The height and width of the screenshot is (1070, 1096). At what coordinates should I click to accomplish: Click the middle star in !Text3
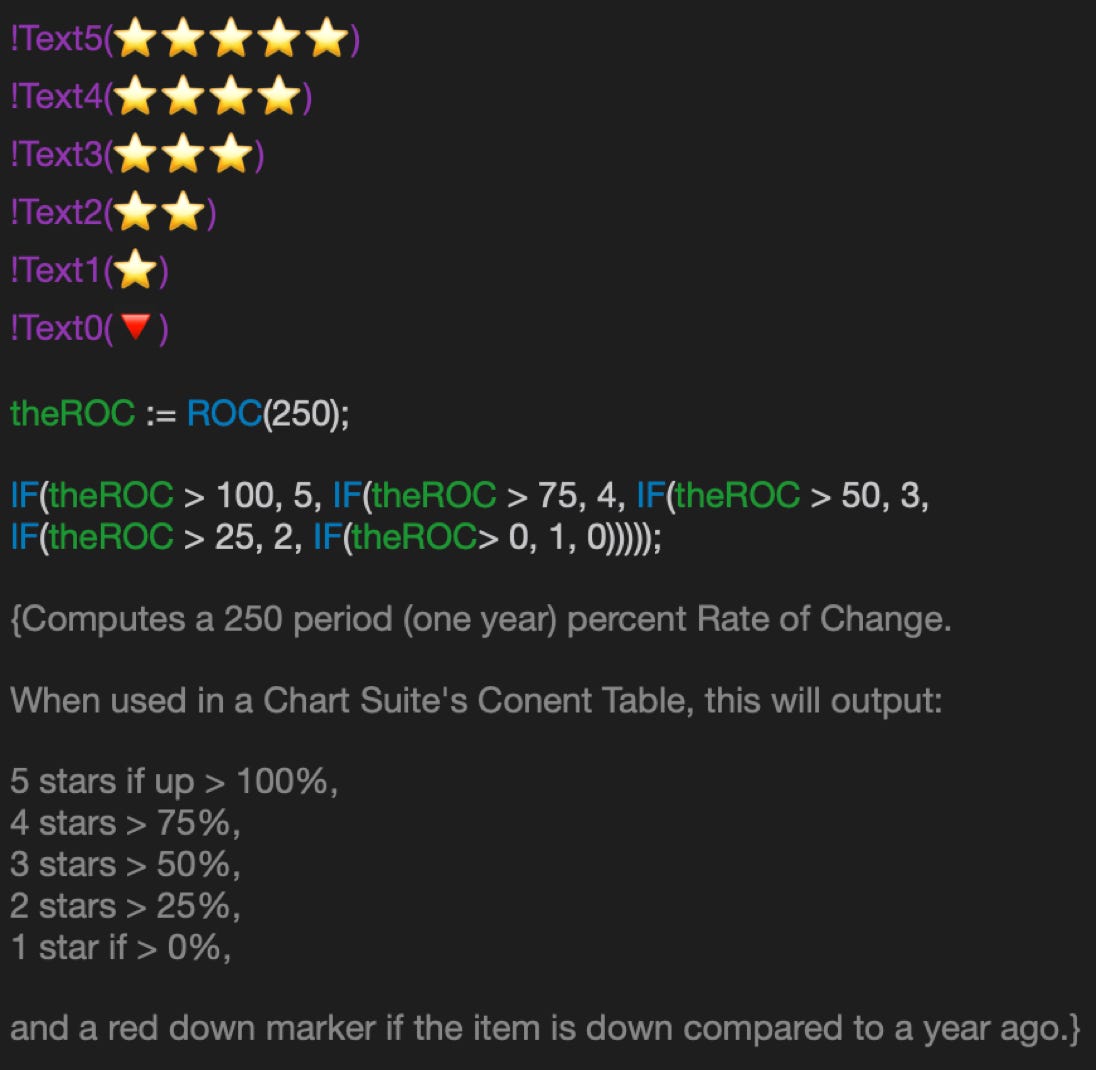[184, 156]
